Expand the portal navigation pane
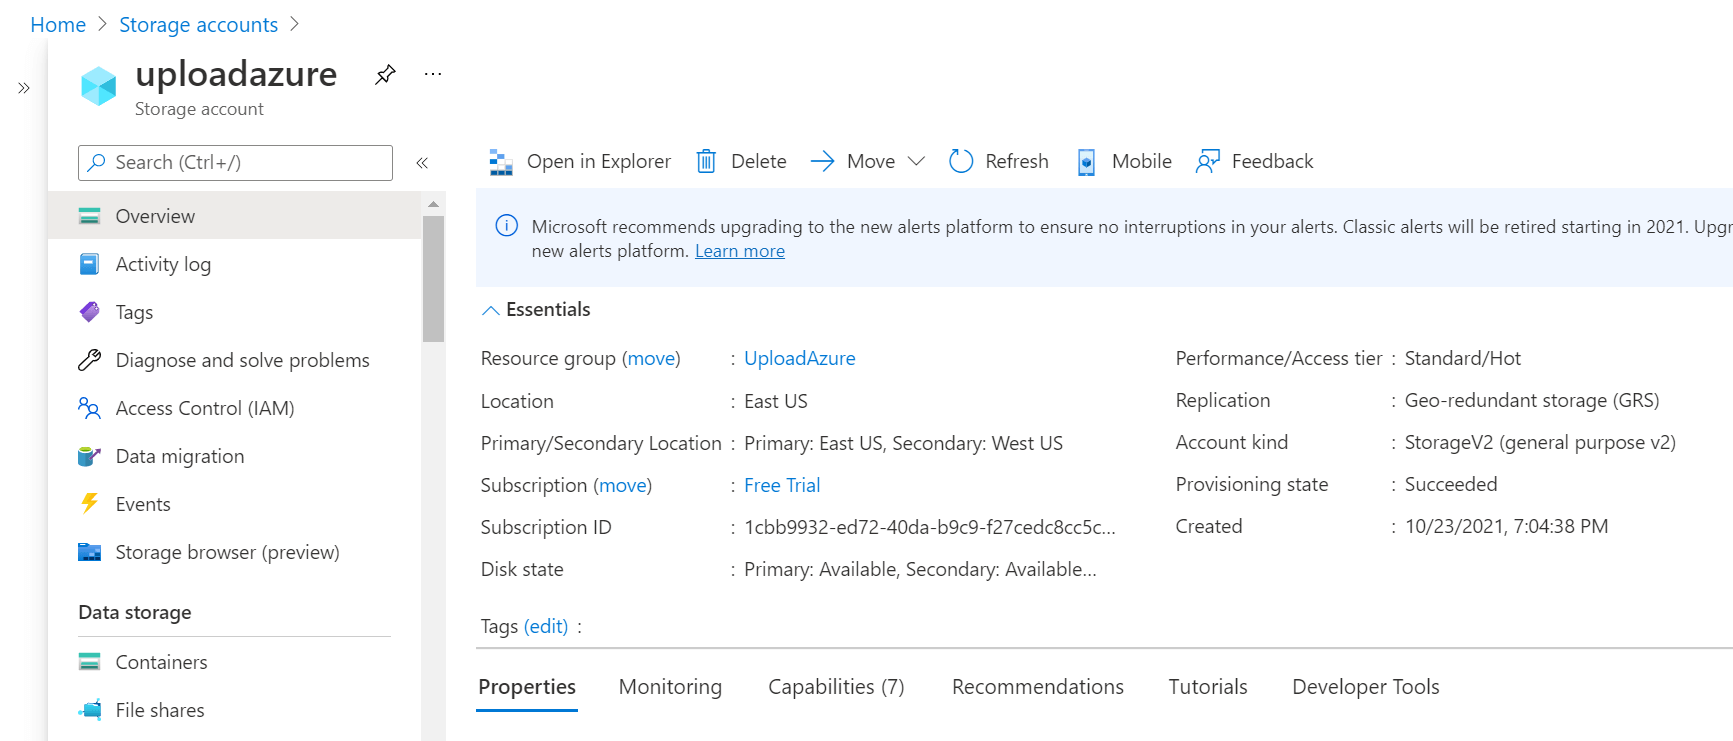This screenshot has width=1733, height=741. point(24,88)
